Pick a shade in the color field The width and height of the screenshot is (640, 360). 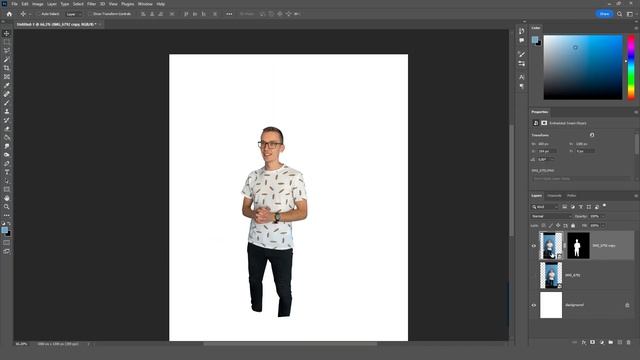click(x=583, y=67)
